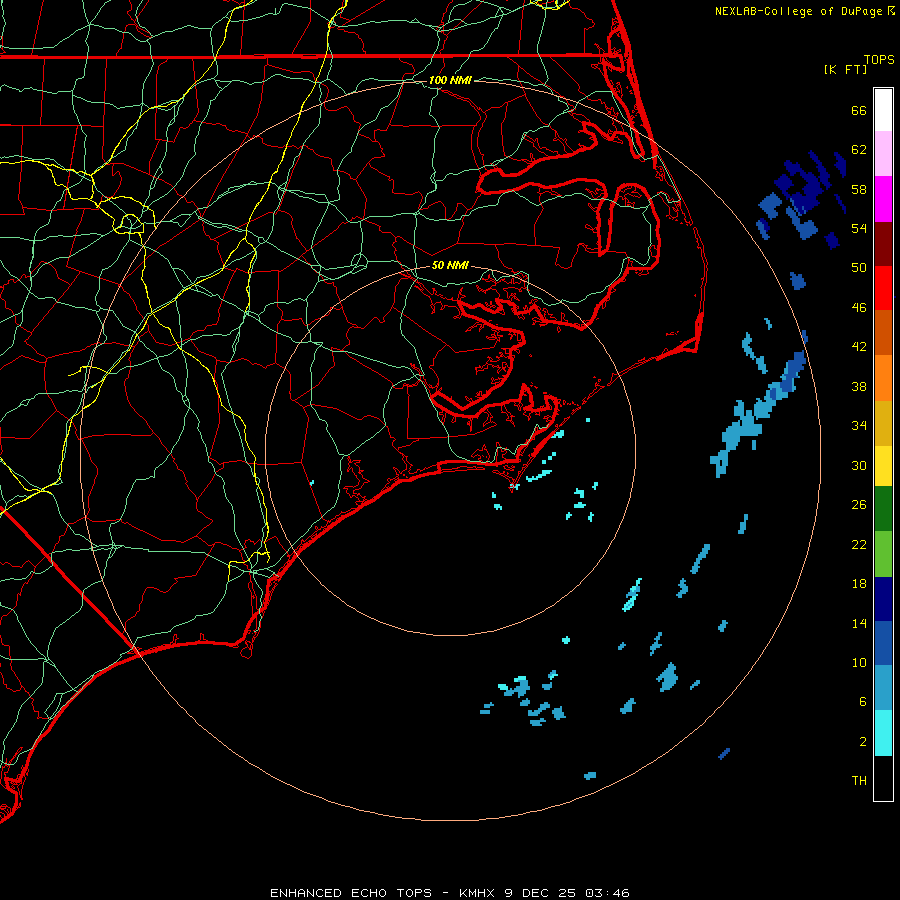
Task: Click the light green 26 kft legend swatch
Action: 883,554
